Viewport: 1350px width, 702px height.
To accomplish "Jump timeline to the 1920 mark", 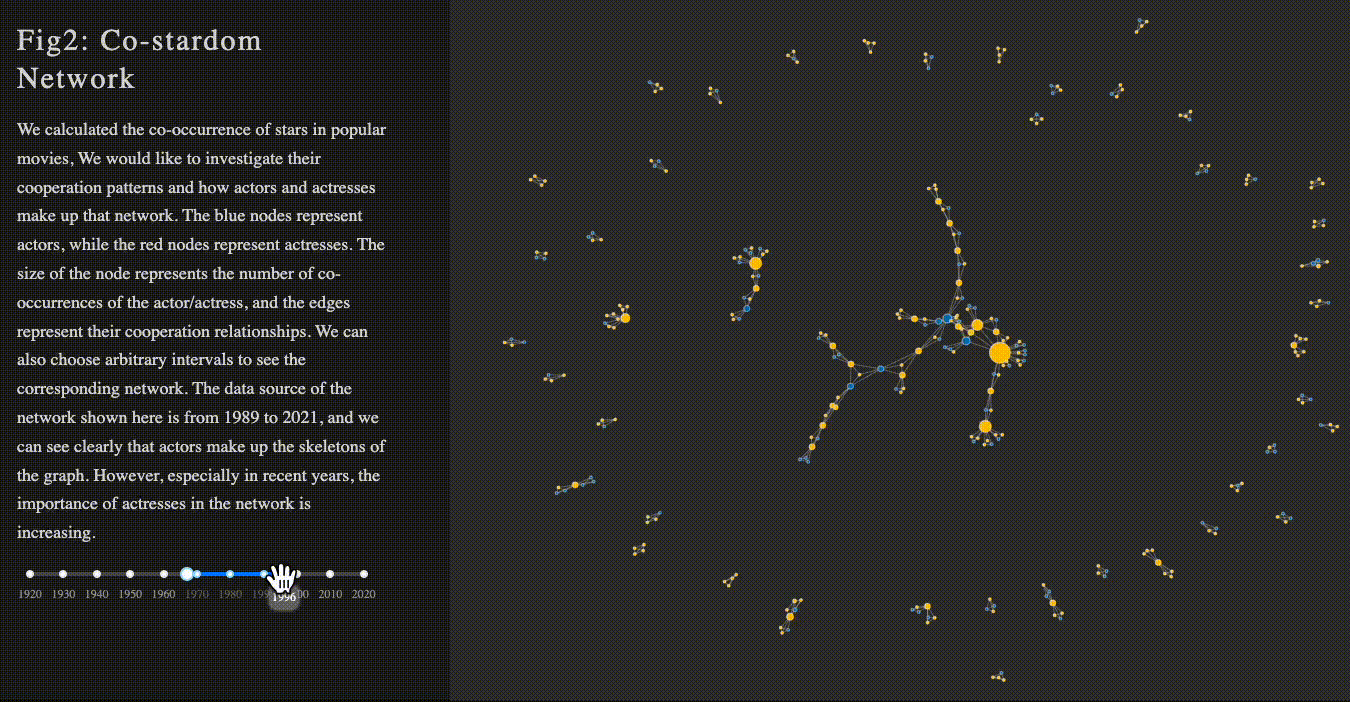I will pyautogui.click(x=30, y=574).
